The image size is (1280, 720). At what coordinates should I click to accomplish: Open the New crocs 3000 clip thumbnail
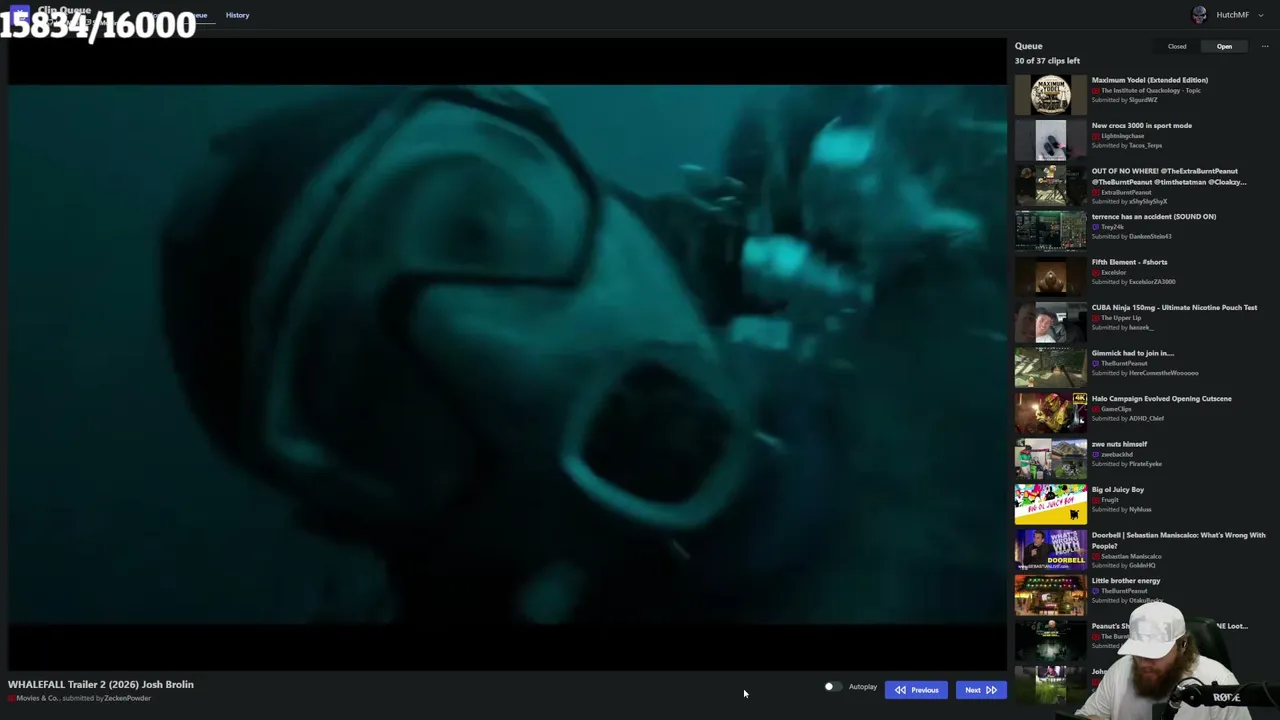click(x=1050, y=141)
